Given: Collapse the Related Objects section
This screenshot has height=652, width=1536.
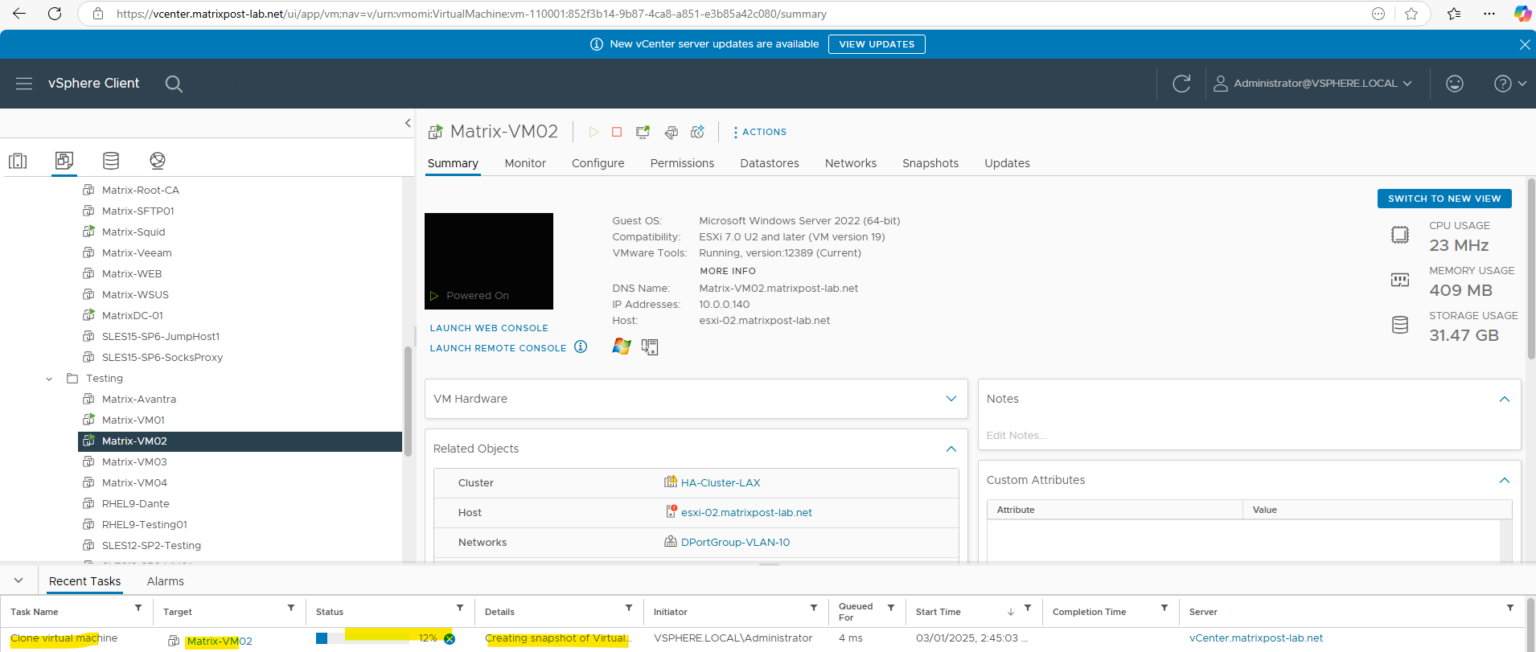Looking at the screenshot, I should click(951, 448).
